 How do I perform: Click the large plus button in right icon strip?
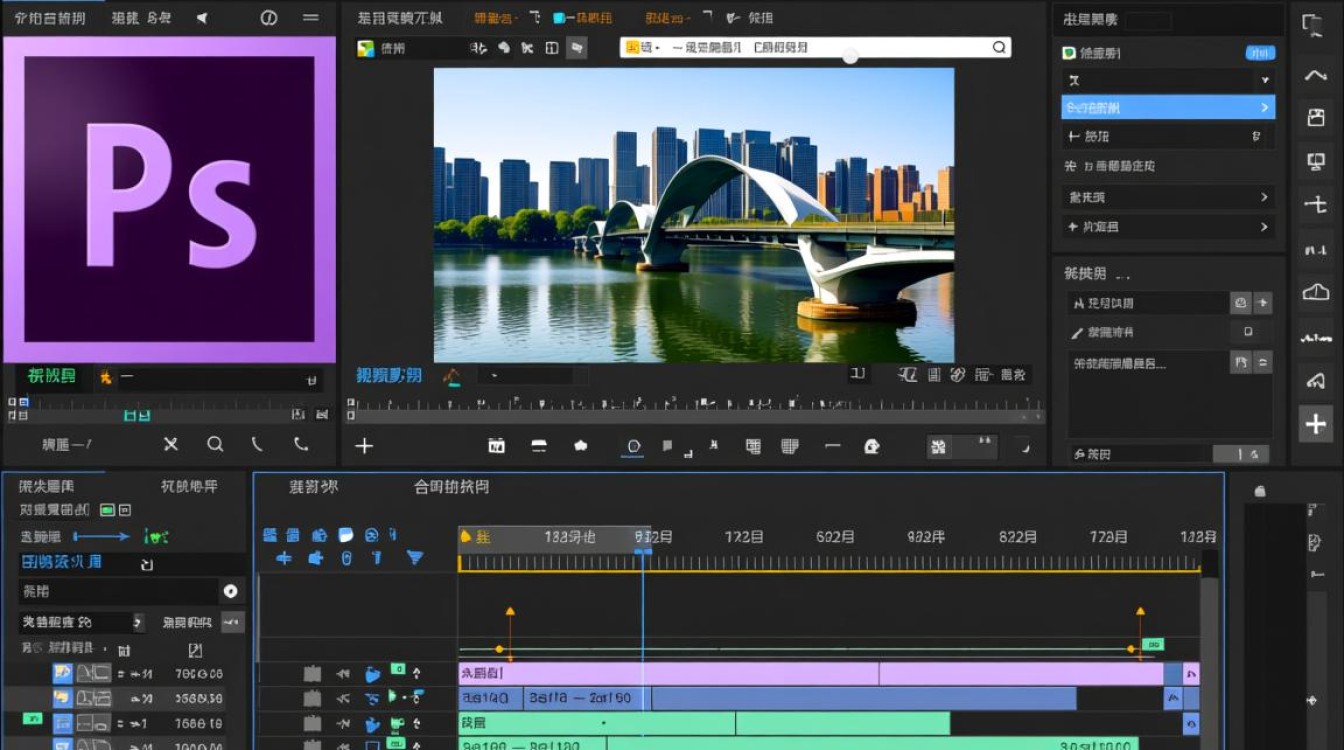point(1315,424)
